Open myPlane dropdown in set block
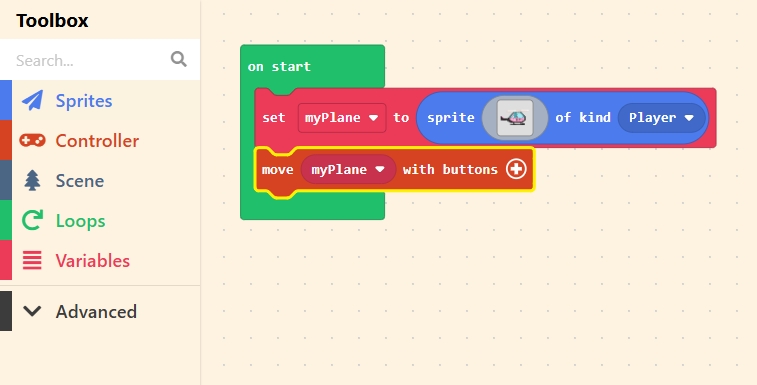Viewport: 757px width, 385px height. [x=342, y=118]
